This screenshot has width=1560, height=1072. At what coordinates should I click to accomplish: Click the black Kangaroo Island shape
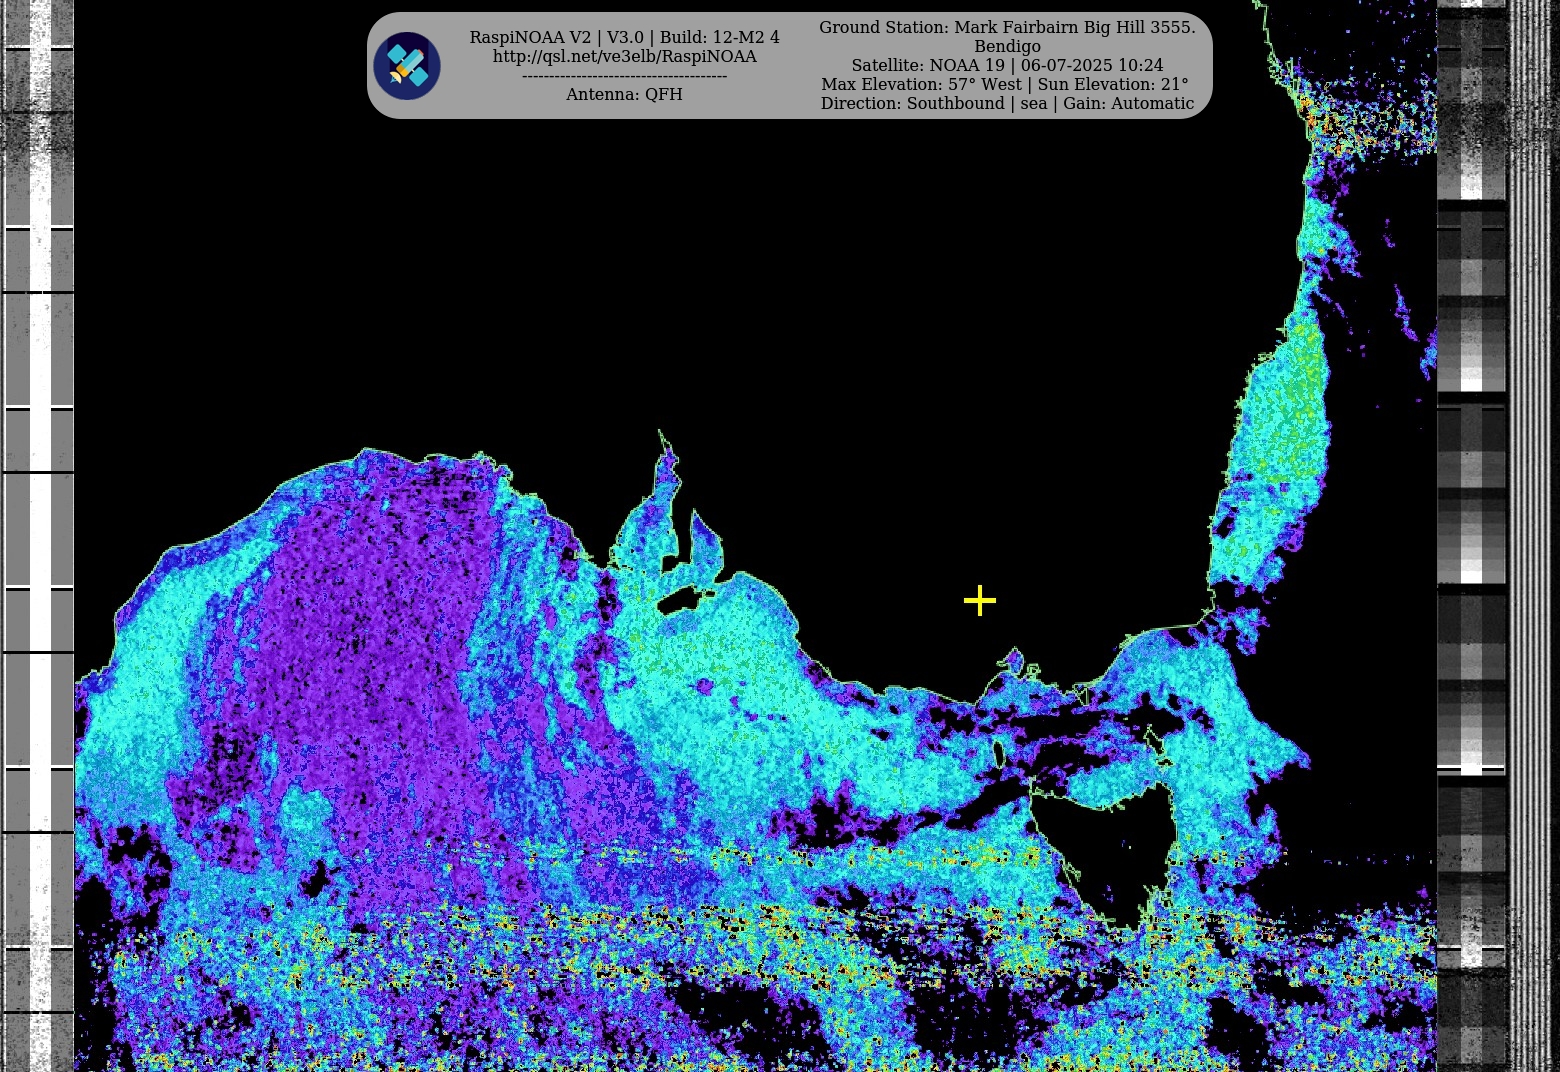683,600
